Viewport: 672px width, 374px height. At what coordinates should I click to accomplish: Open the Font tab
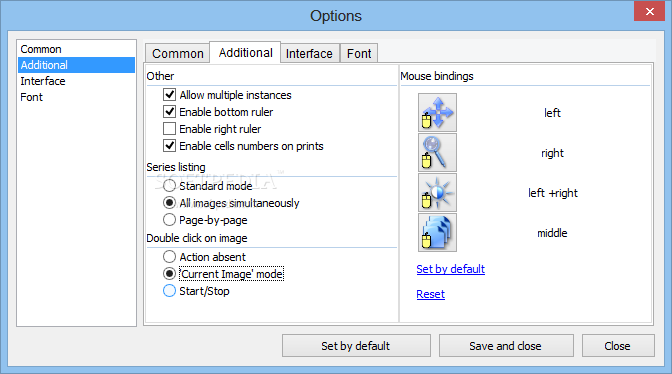[359, 54]
